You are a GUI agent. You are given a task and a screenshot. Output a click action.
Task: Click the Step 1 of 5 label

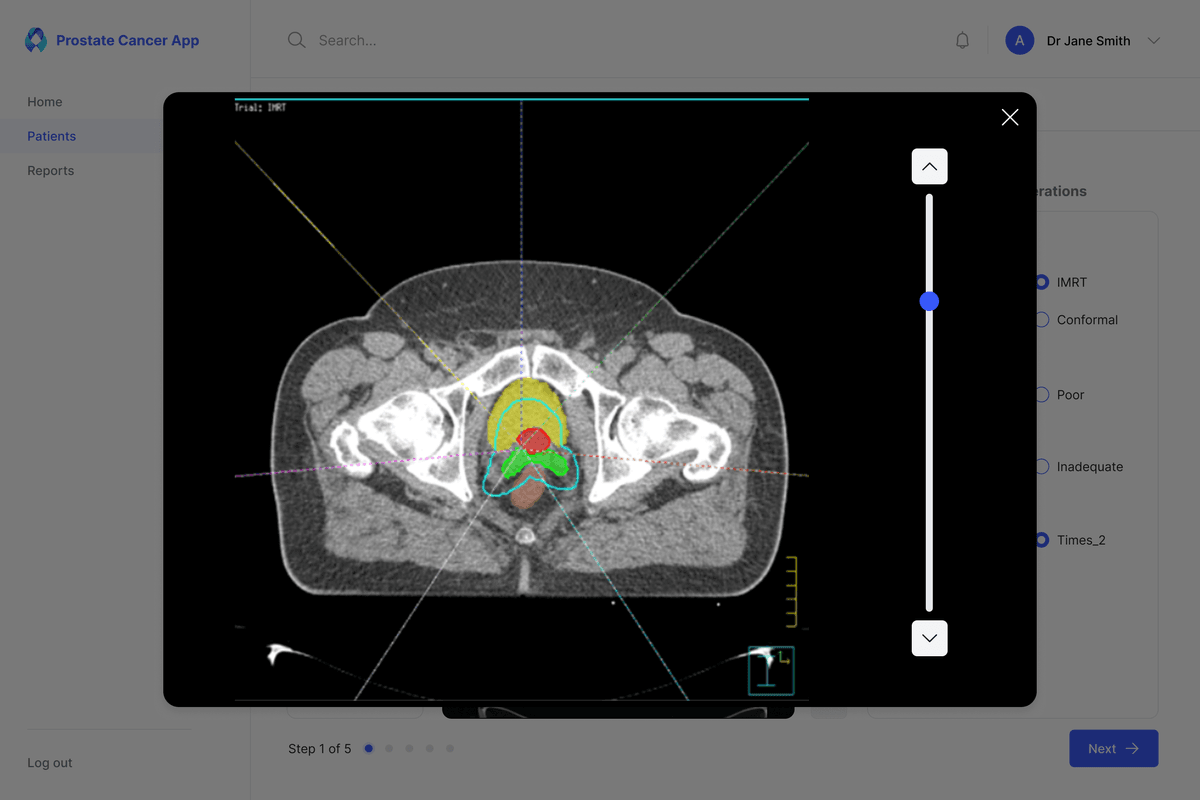click(320, 748)
